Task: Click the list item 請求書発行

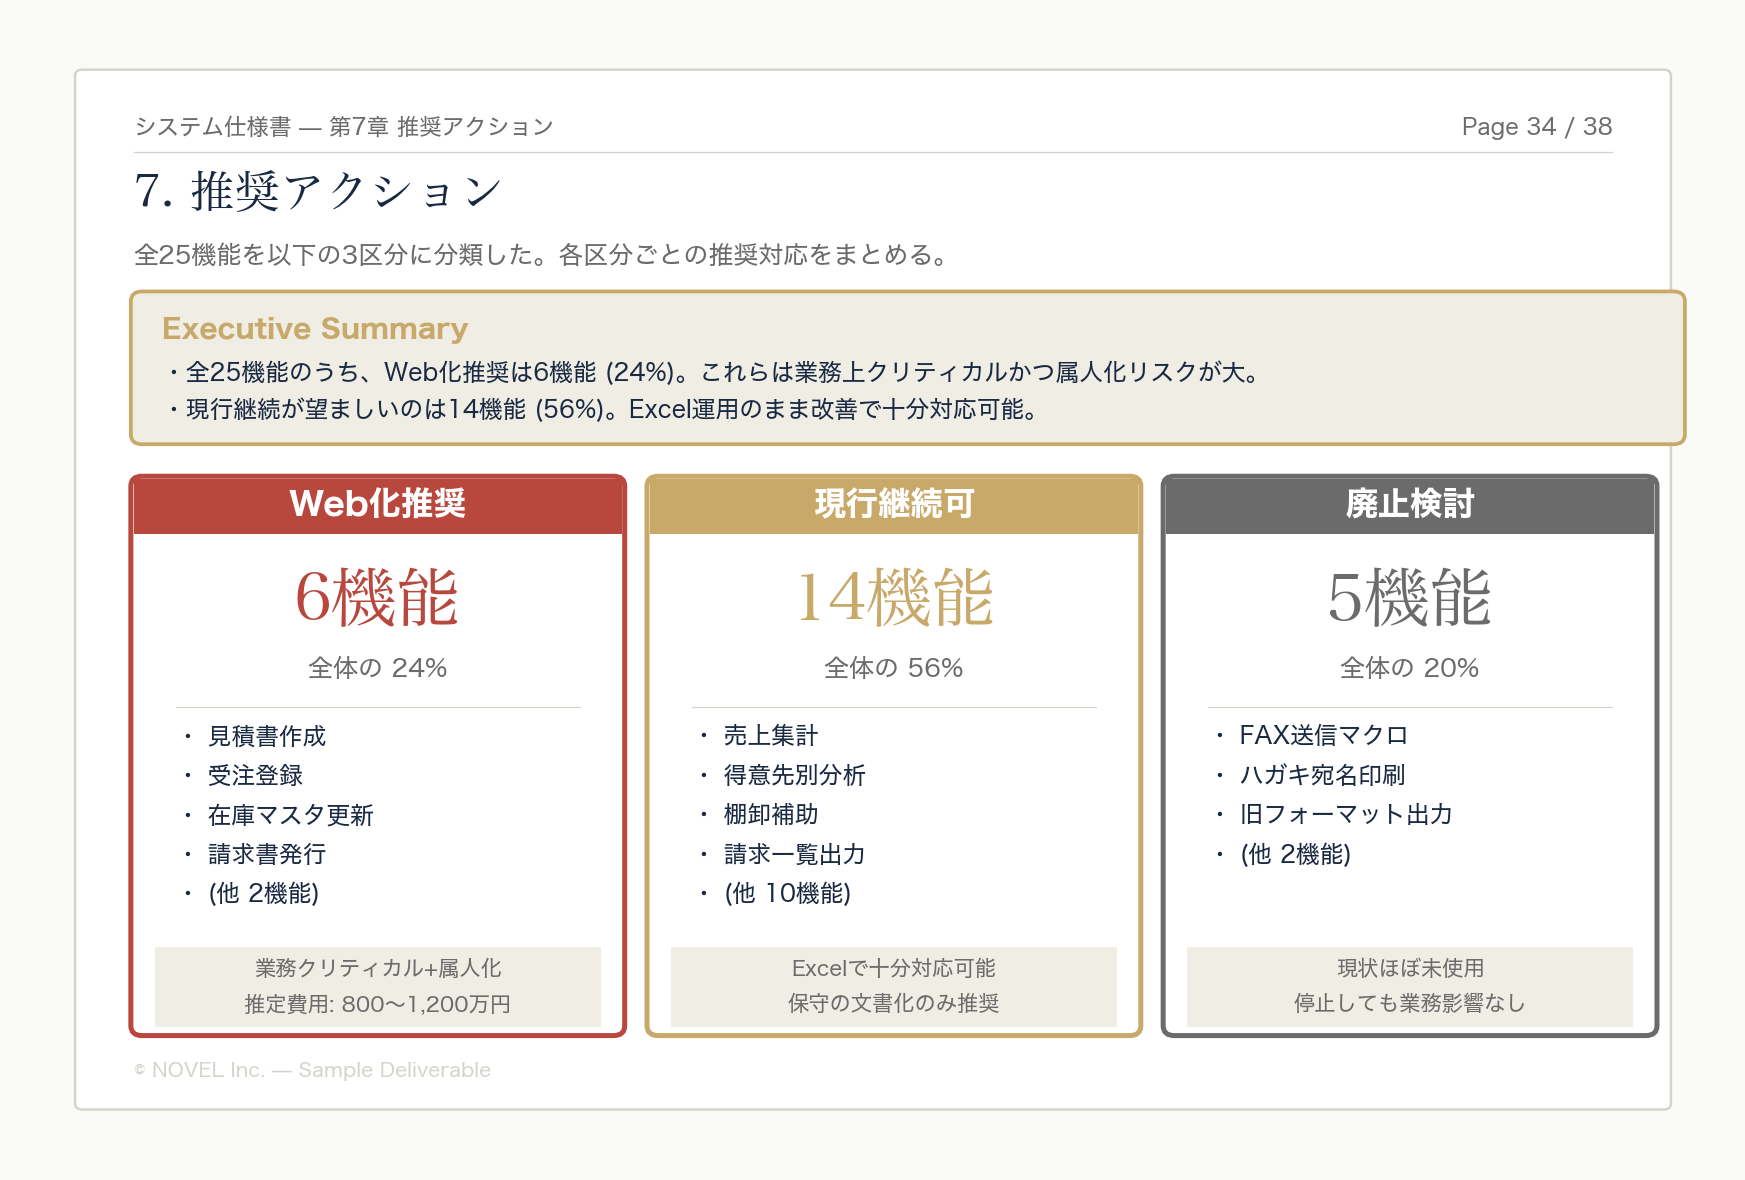Action: coord(267,854)
